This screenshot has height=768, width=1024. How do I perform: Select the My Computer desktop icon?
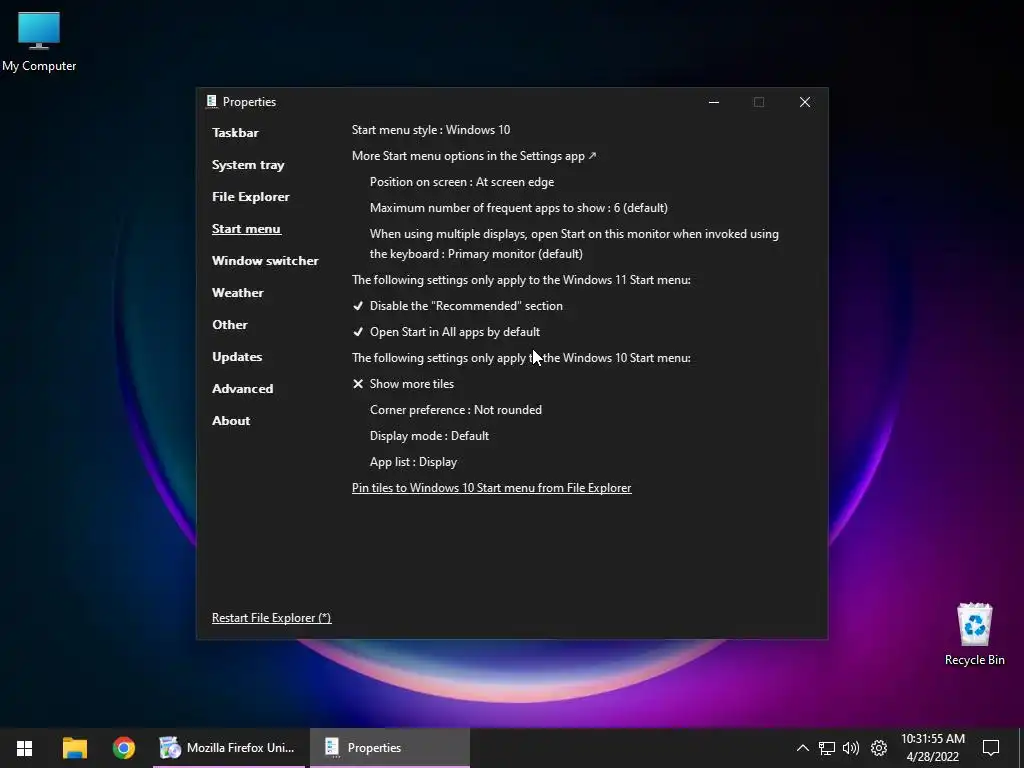(x=39, y=41)
